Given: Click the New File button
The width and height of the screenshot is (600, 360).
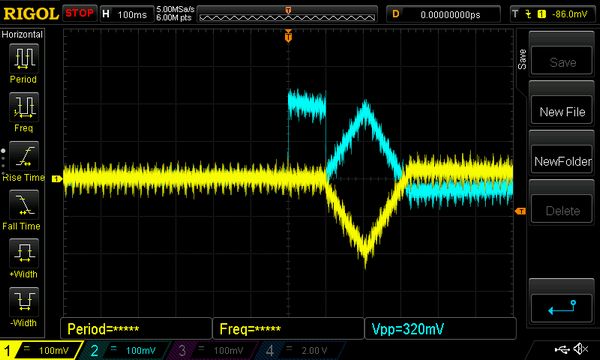Looking at the screenshot, I should coord(562,112).
